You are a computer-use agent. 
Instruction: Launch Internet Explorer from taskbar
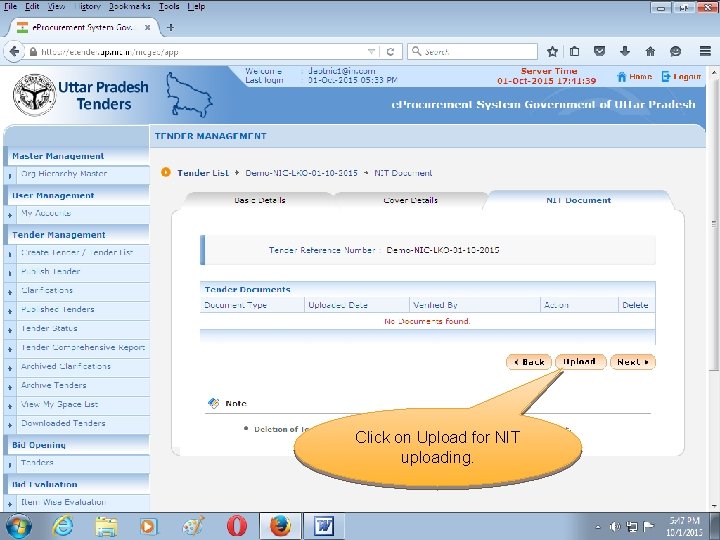[62, 526]
